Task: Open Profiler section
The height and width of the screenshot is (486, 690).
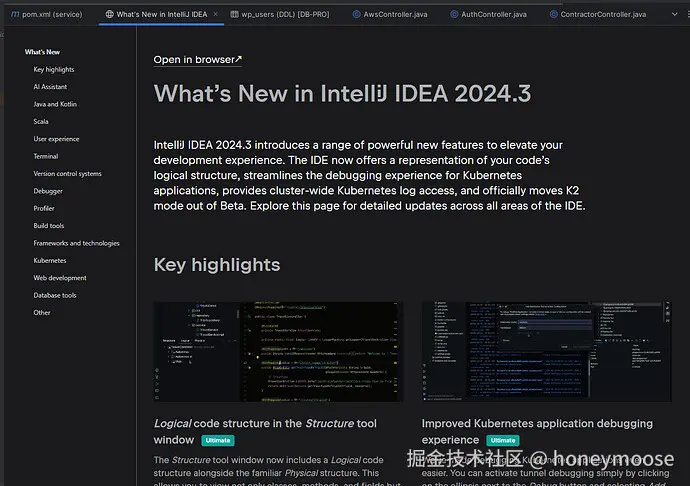Action: click(44, 208)
